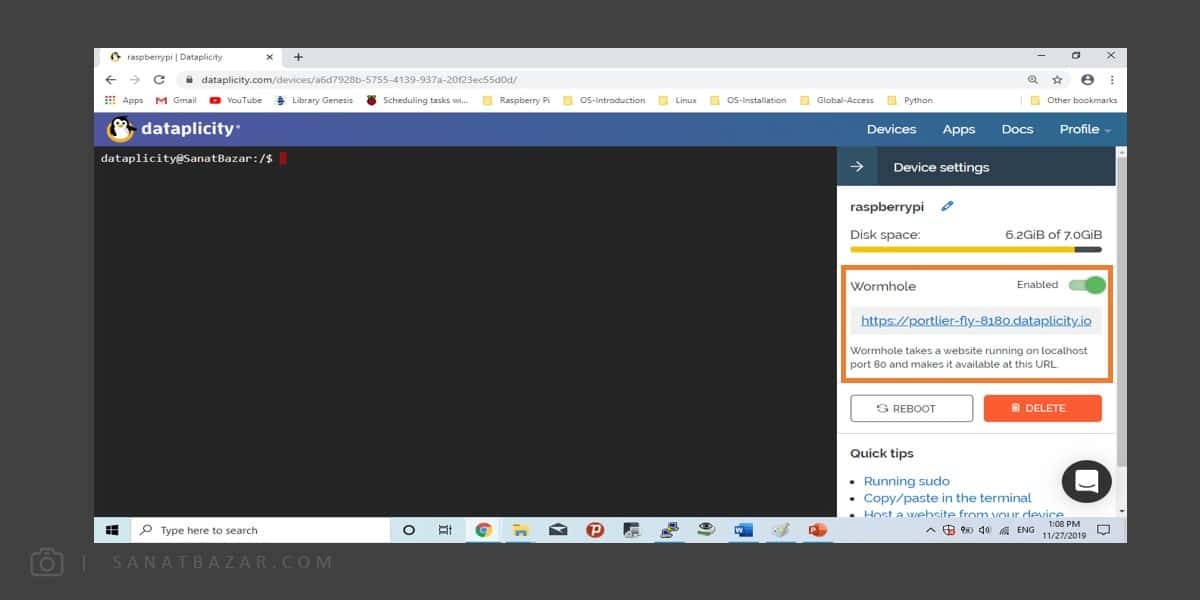Click the red DELETE button
This screenshot has height=600, width=1200.
1043,408
